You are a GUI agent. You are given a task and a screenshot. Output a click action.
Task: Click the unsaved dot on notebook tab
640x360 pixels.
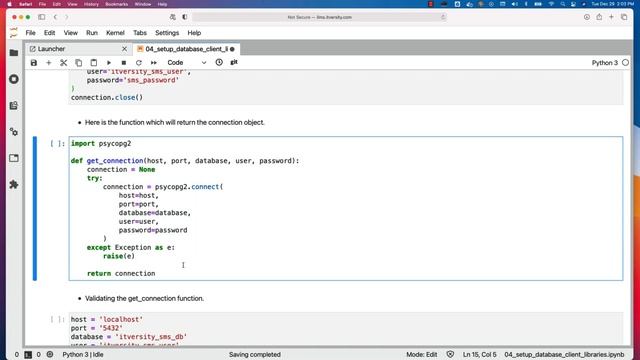(x=232, y=49)
